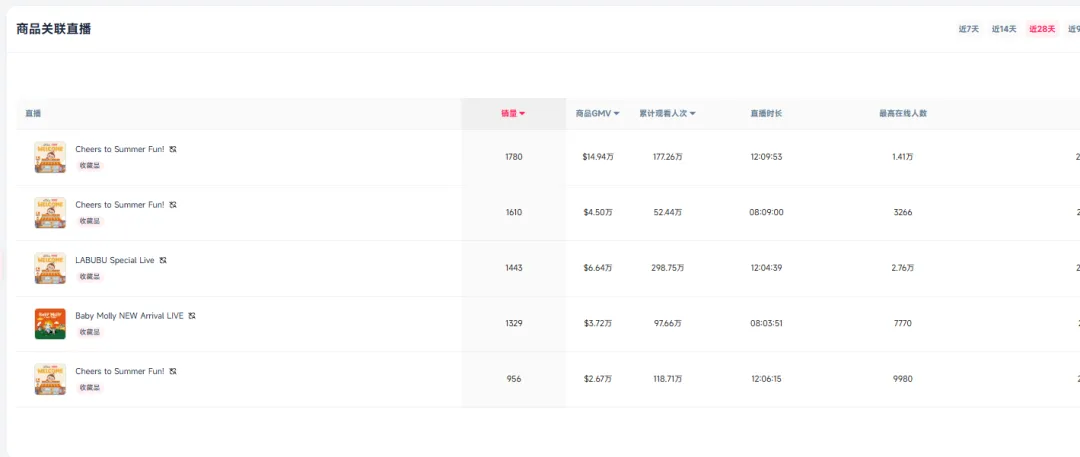
Task: Select the GMV value $4.50万
Action: pyautogui.click(x=598, y=212)
